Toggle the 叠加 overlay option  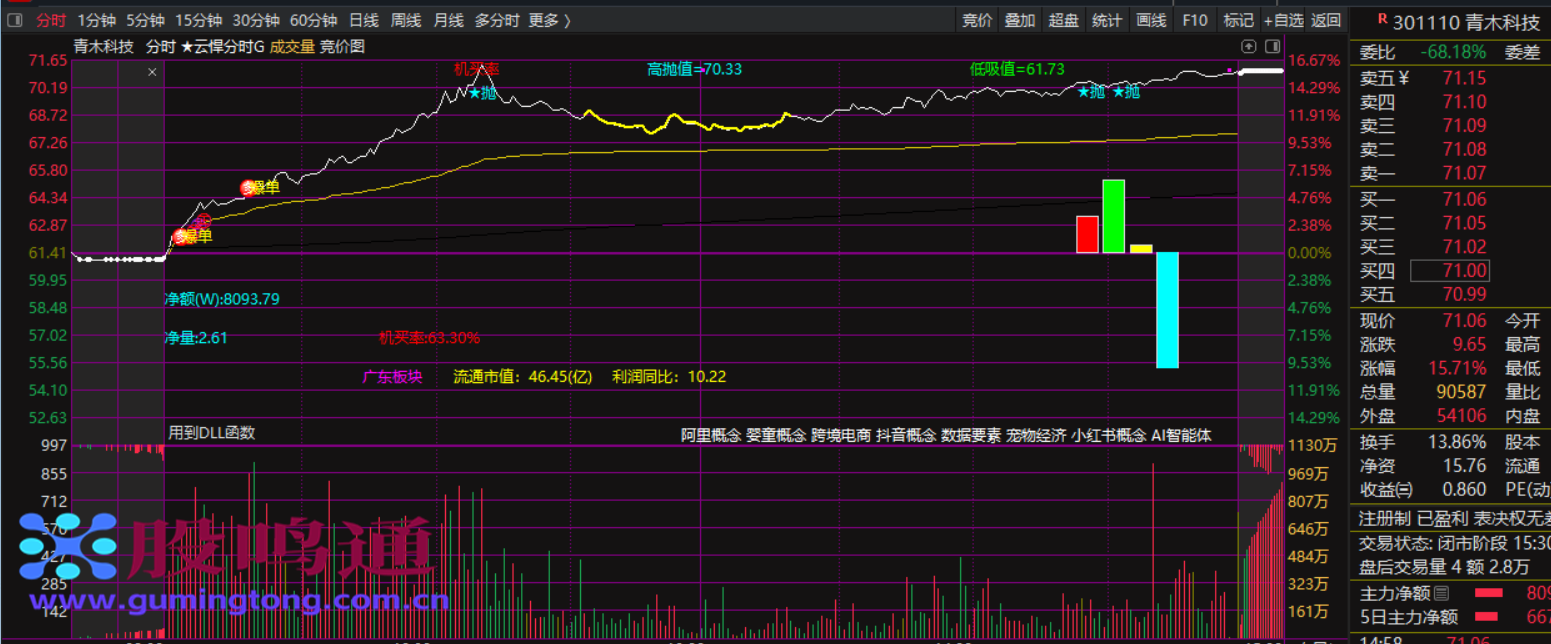(1020, 20)
